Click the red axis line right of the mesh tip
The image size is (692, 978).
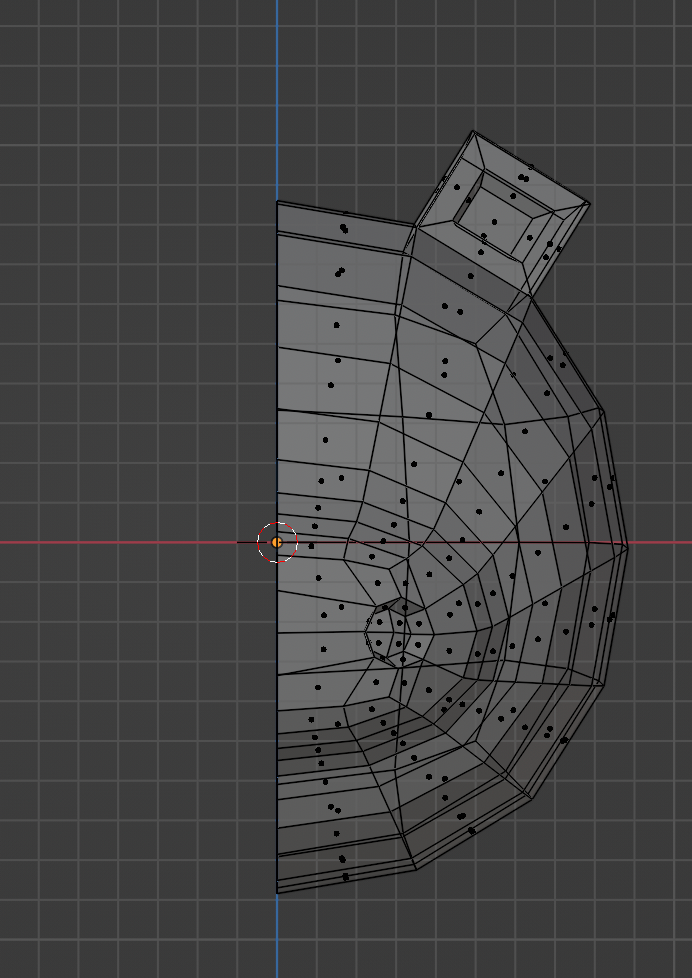[660, 543]
